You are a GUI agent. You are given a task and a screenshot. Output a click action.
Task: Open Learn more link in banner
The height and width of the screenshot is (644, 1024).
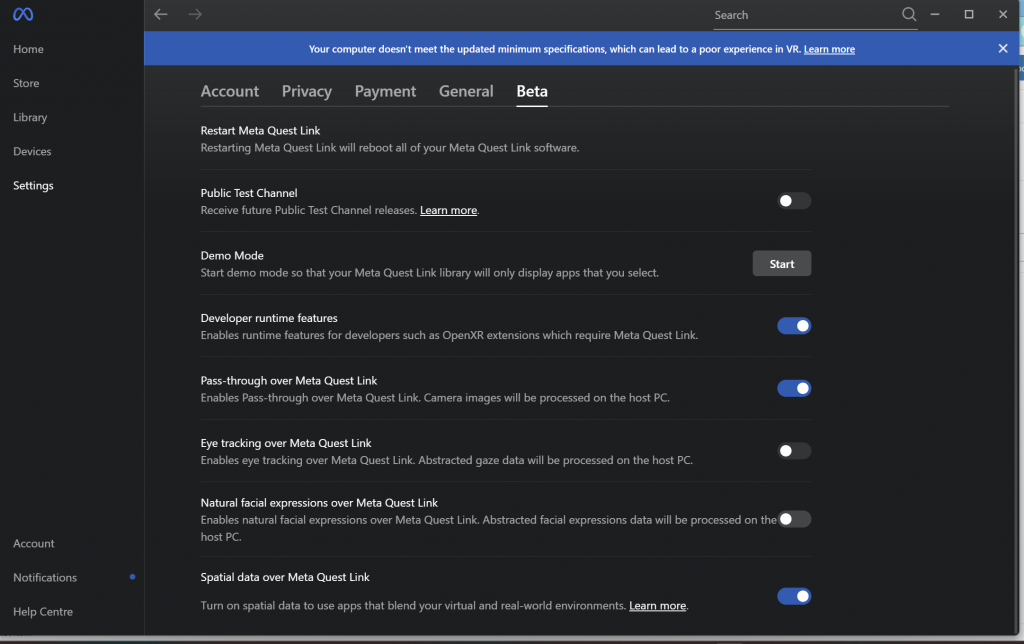pos(829,49)
